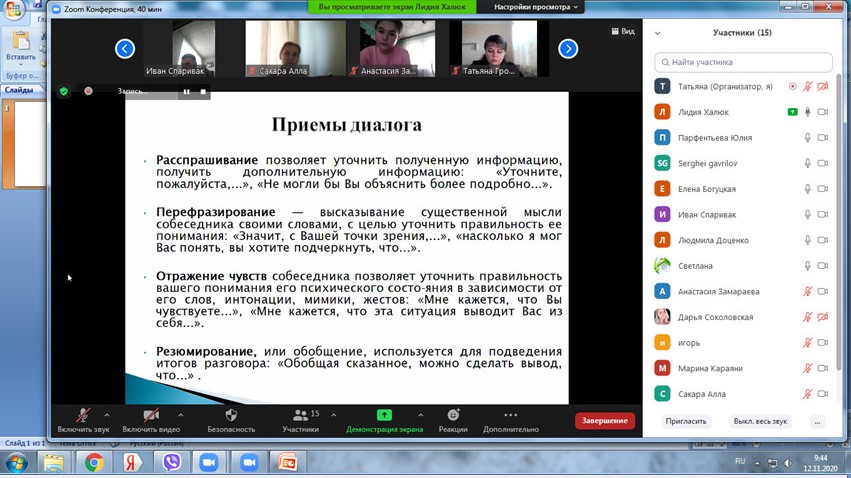Click the Участники participants icon
Viewport: 851px width, 478px height.
pyautogui.click(x=300, y=415)
